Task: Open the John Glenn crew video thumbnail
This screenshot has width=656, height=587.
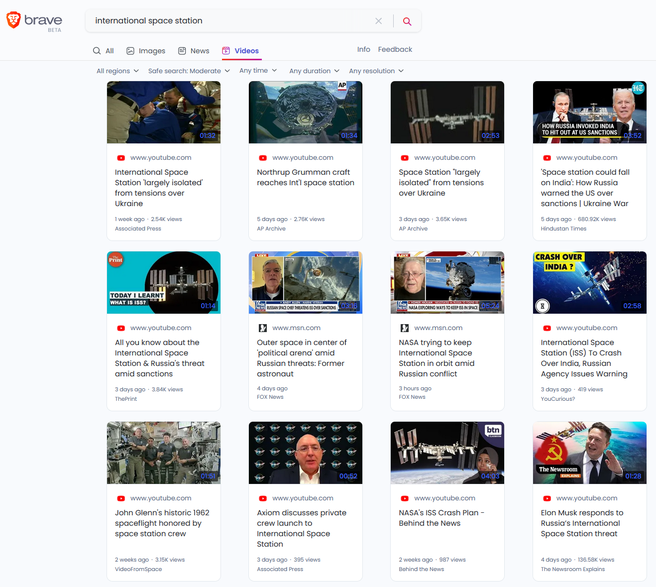Action: click(x=164, y=453)
